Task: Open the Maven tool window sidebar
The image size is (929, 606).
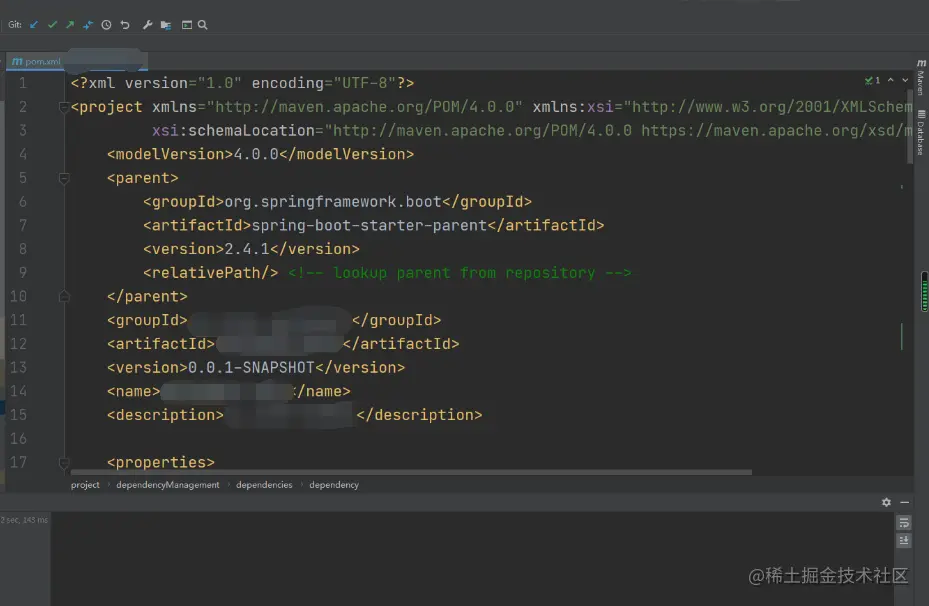Action: 921,77
